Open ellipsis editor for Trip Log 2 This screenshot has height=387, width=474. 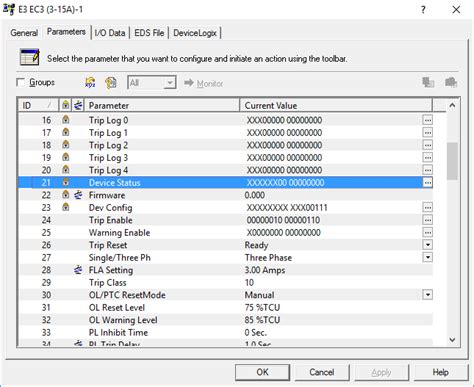[428, 145]
